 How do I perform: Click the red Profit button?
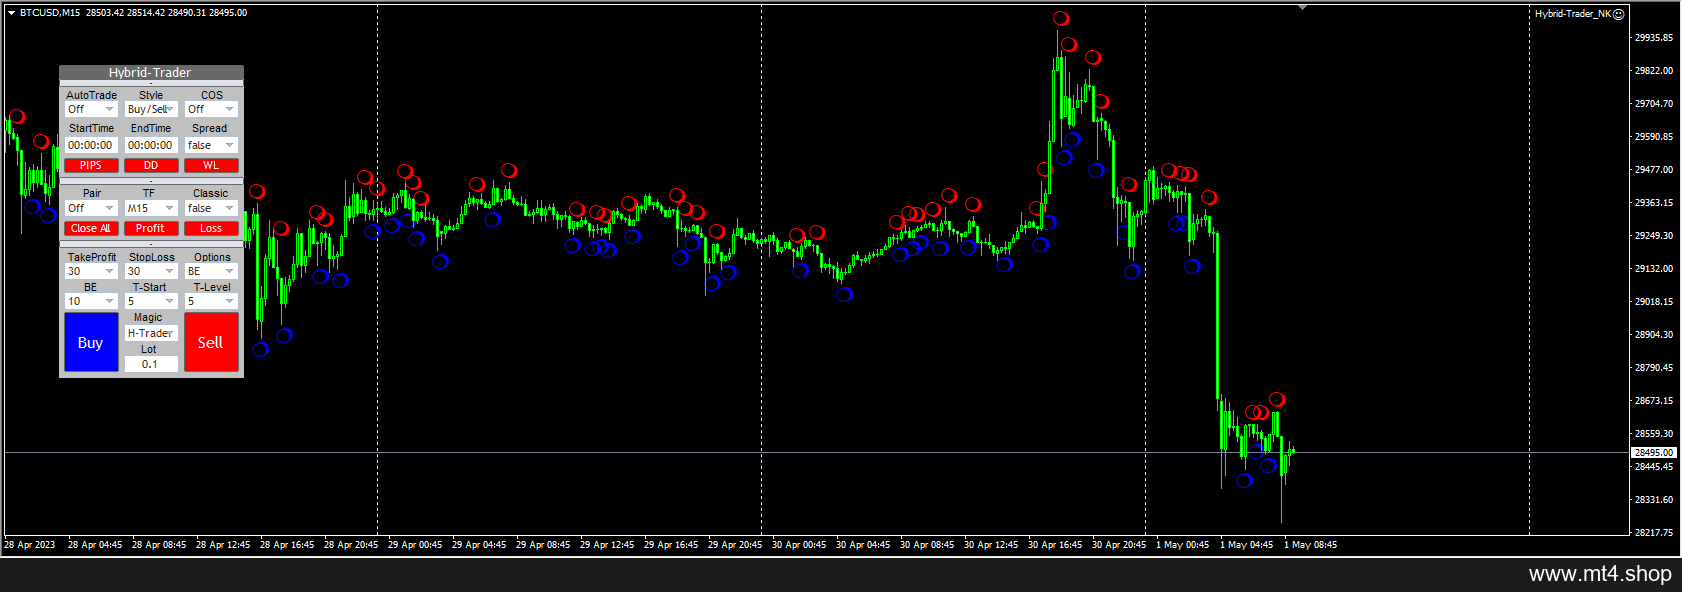click(x=151, y=228)
